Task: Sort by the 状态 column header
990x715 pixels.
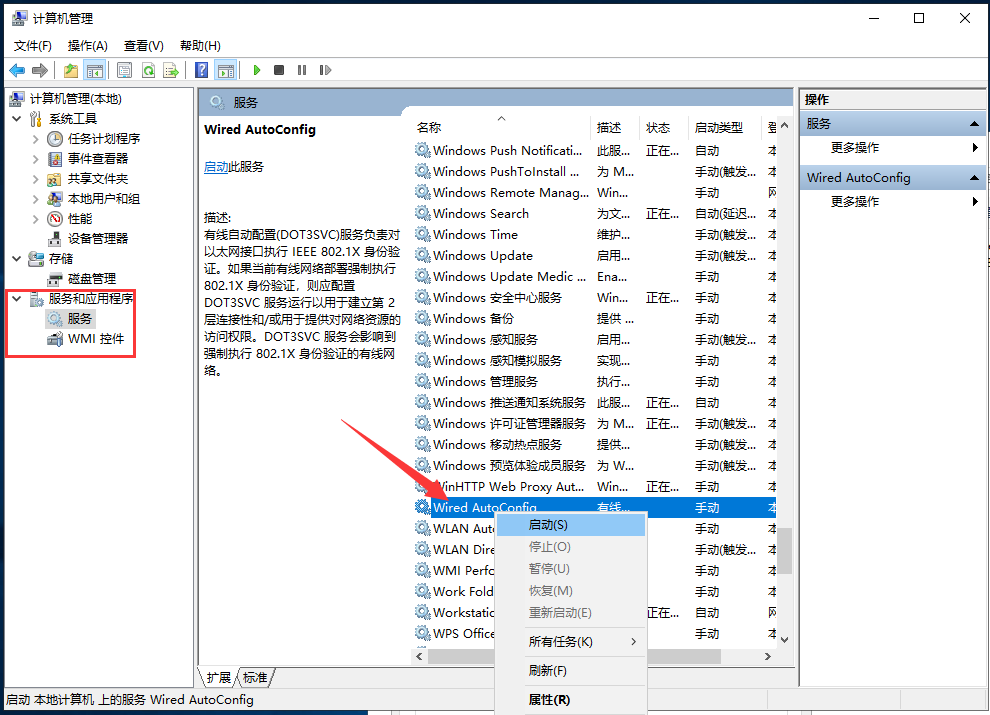Action: pos(664,128)
